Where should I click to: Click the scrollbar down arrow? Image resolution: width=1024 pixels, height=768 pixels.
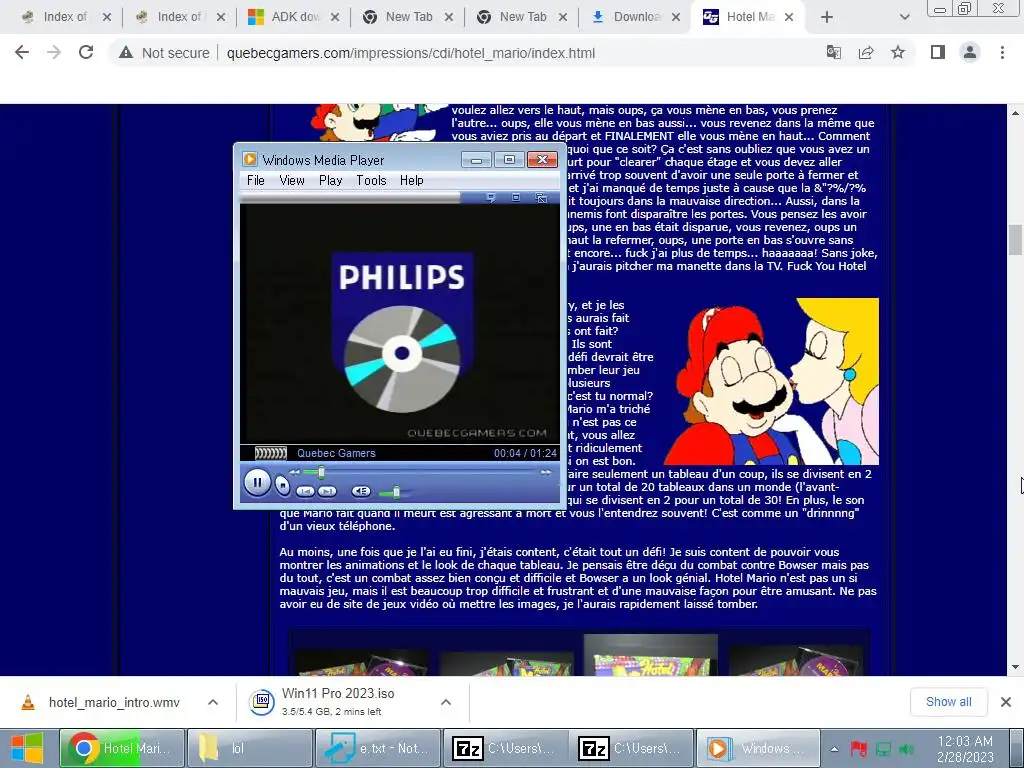1015,667
